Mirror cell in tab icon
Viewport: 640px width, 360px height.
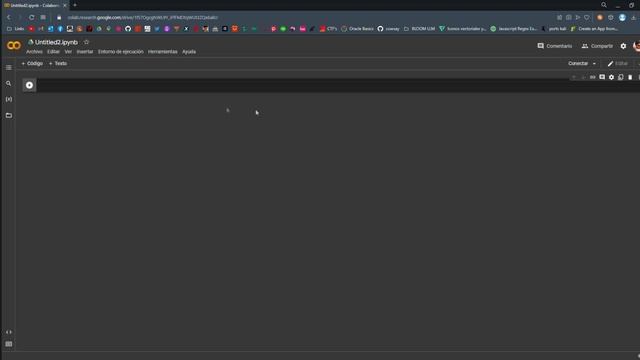coord(621,77)
